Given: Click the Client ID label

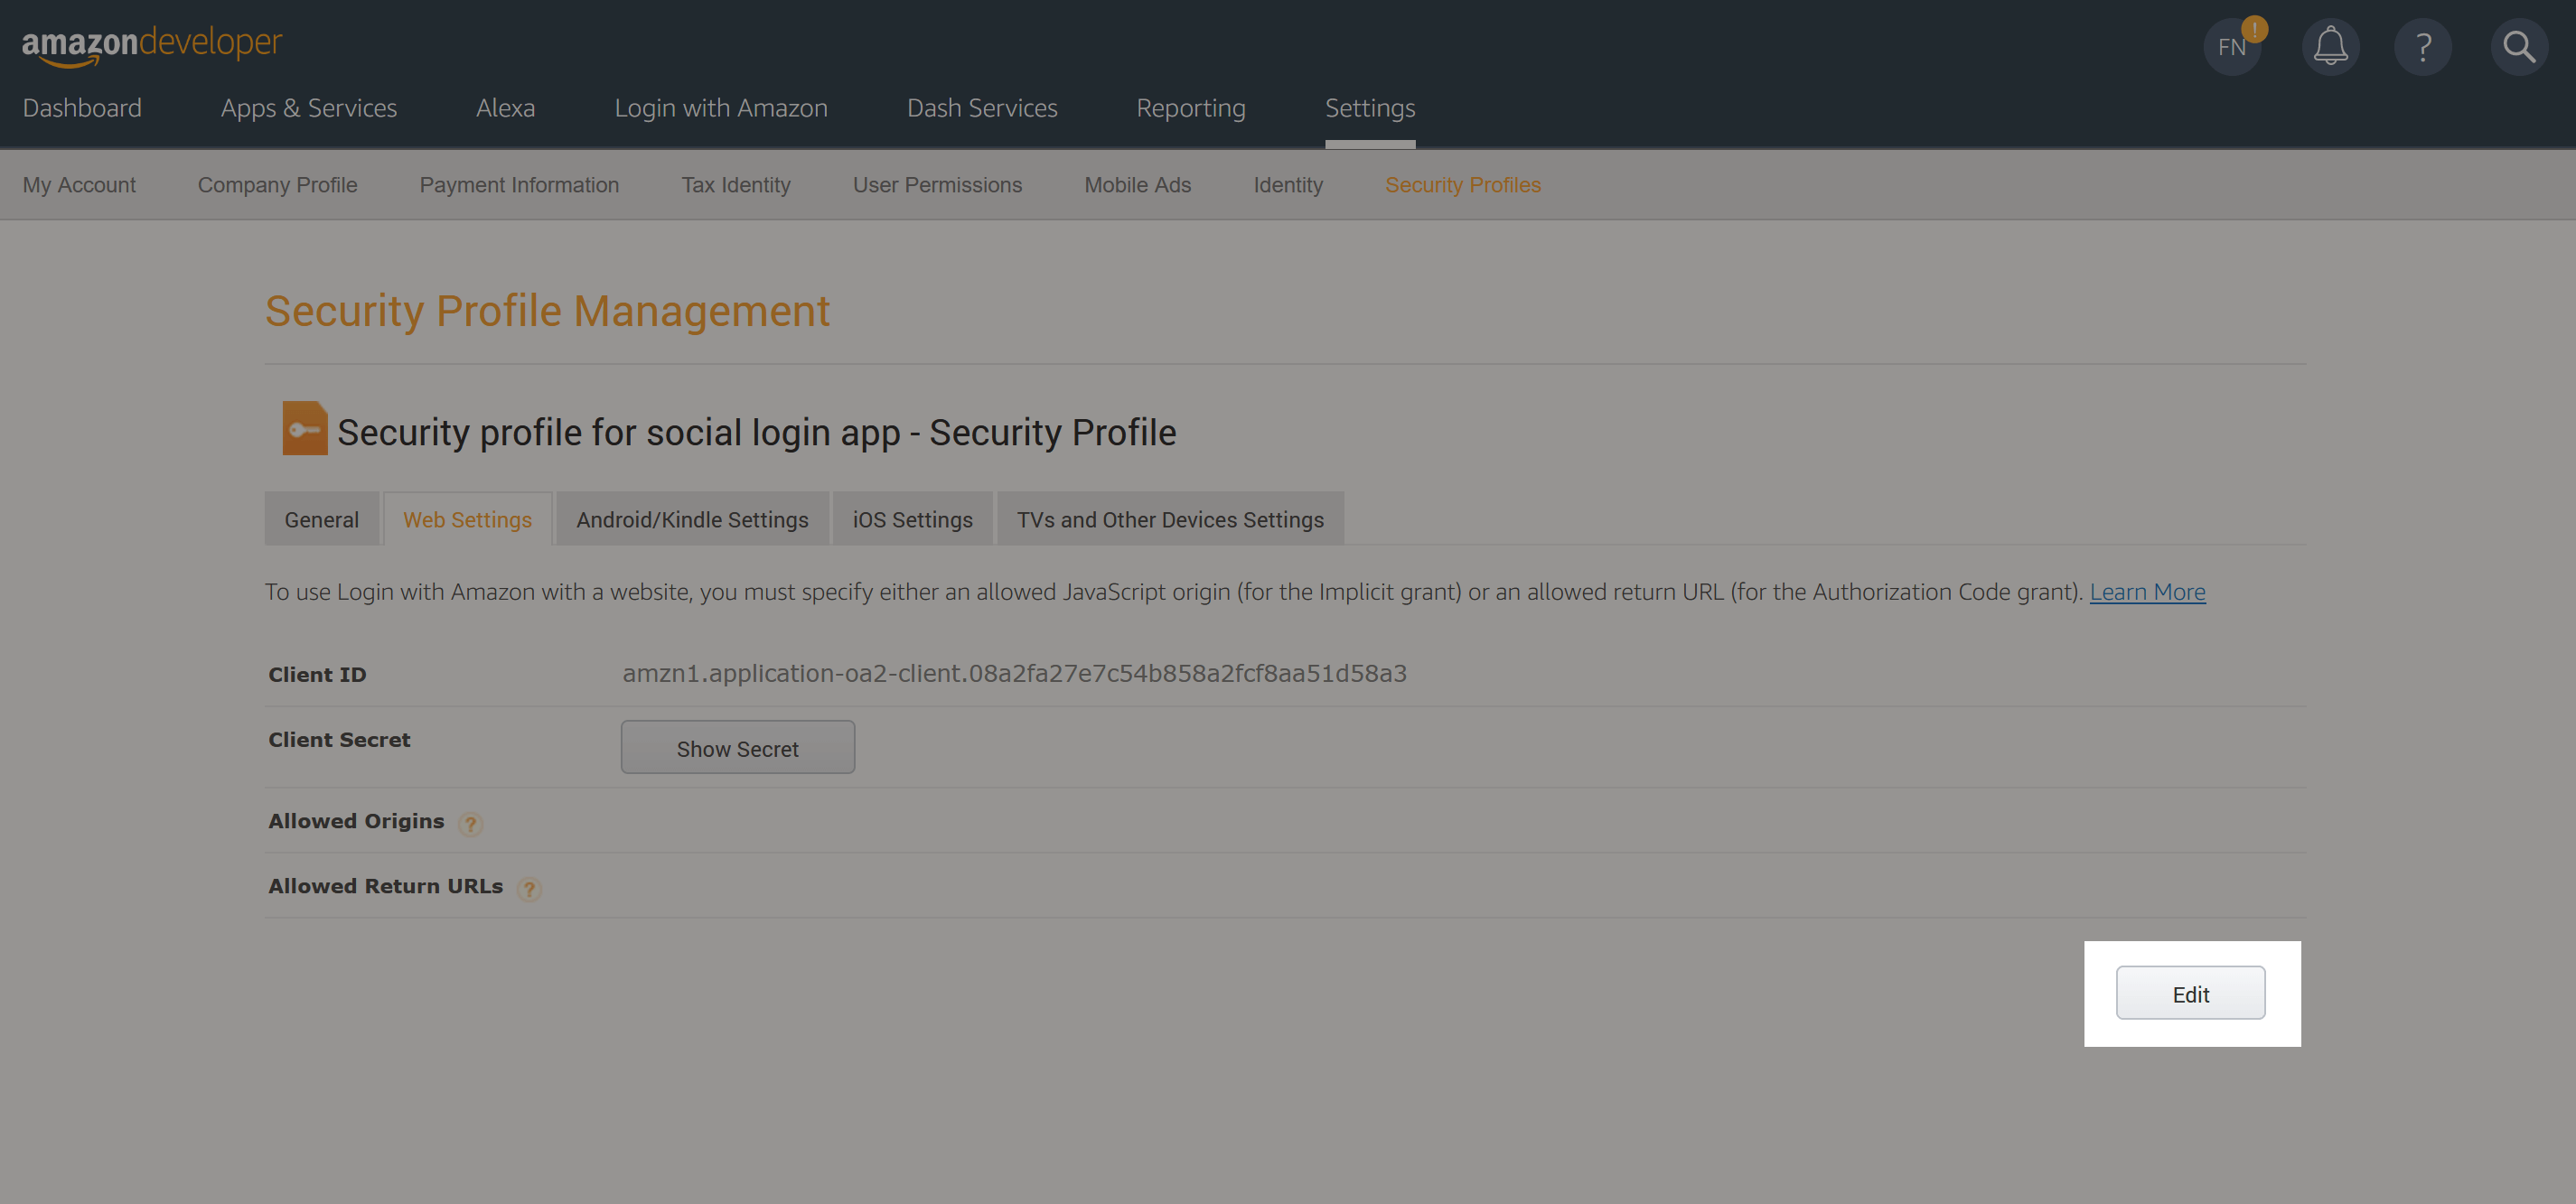Looking at the screenshot, I should 317,675.
